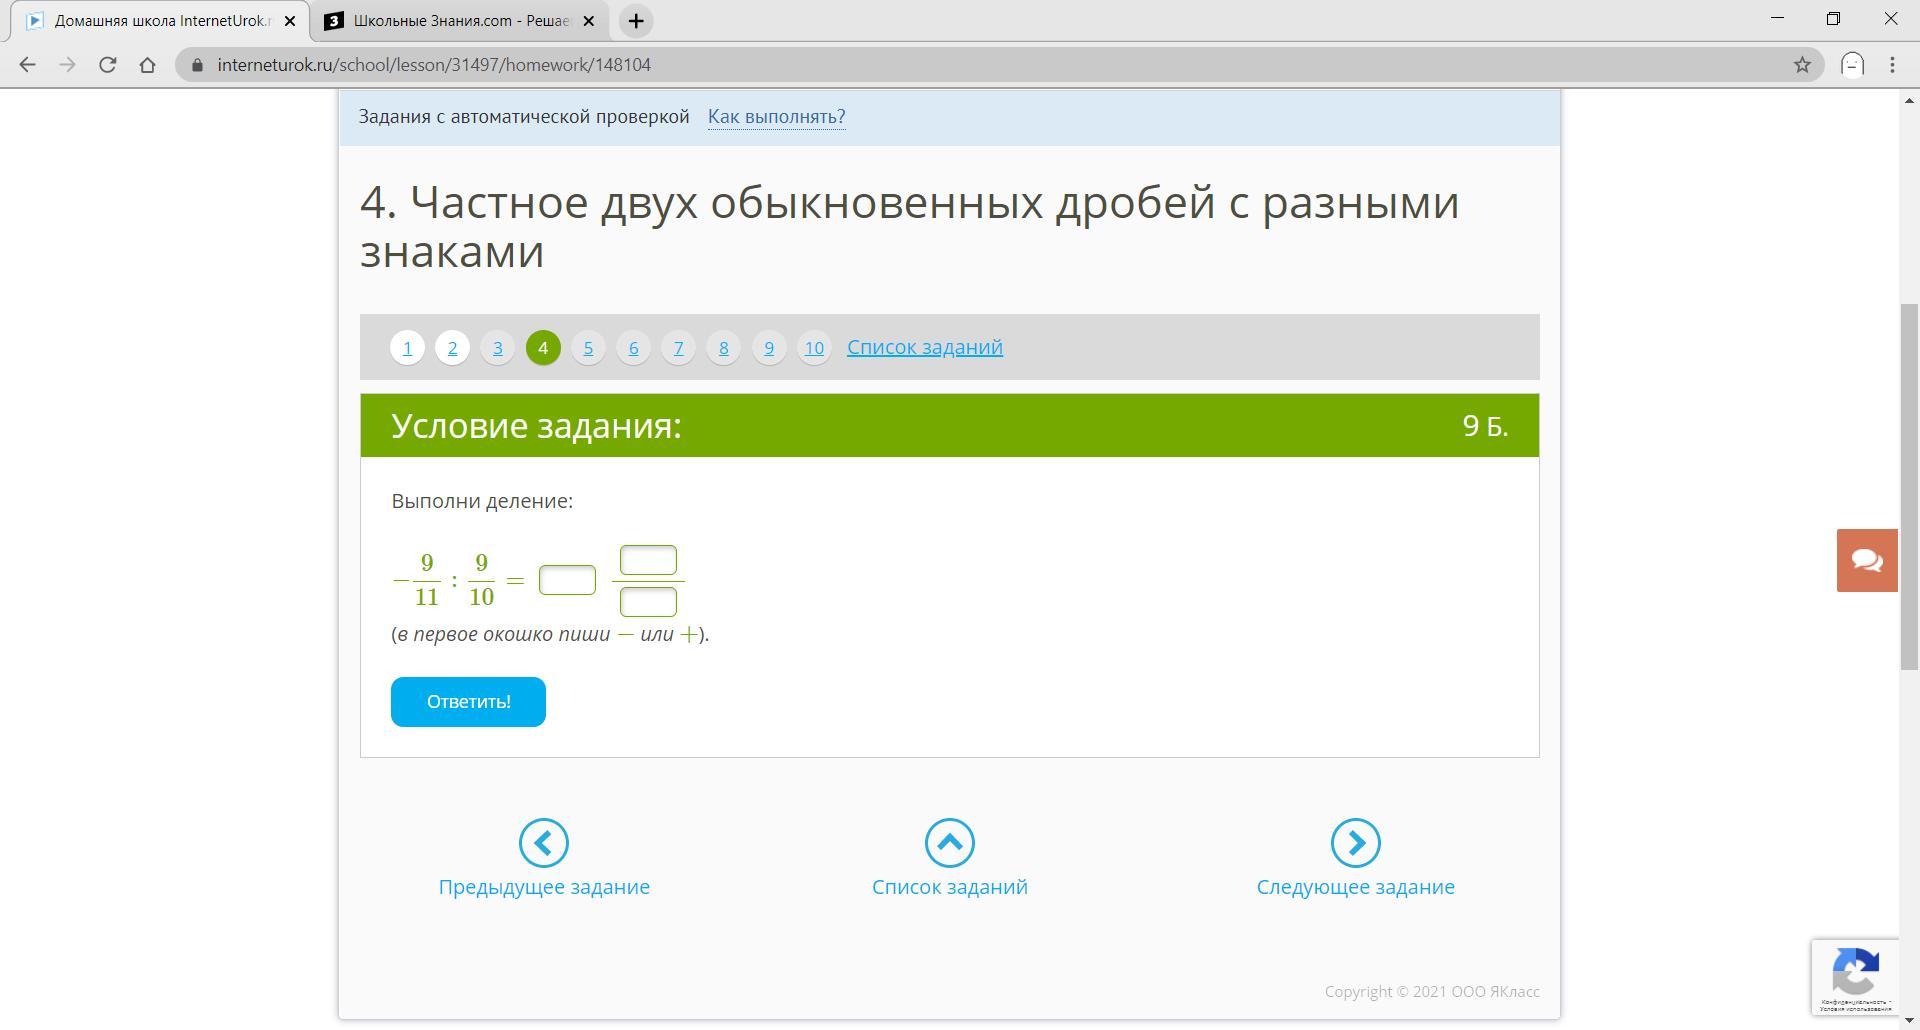This screenshot has height=1030, width=1920.
Task: Click the numerator input box
Action: tap(648, 560)
